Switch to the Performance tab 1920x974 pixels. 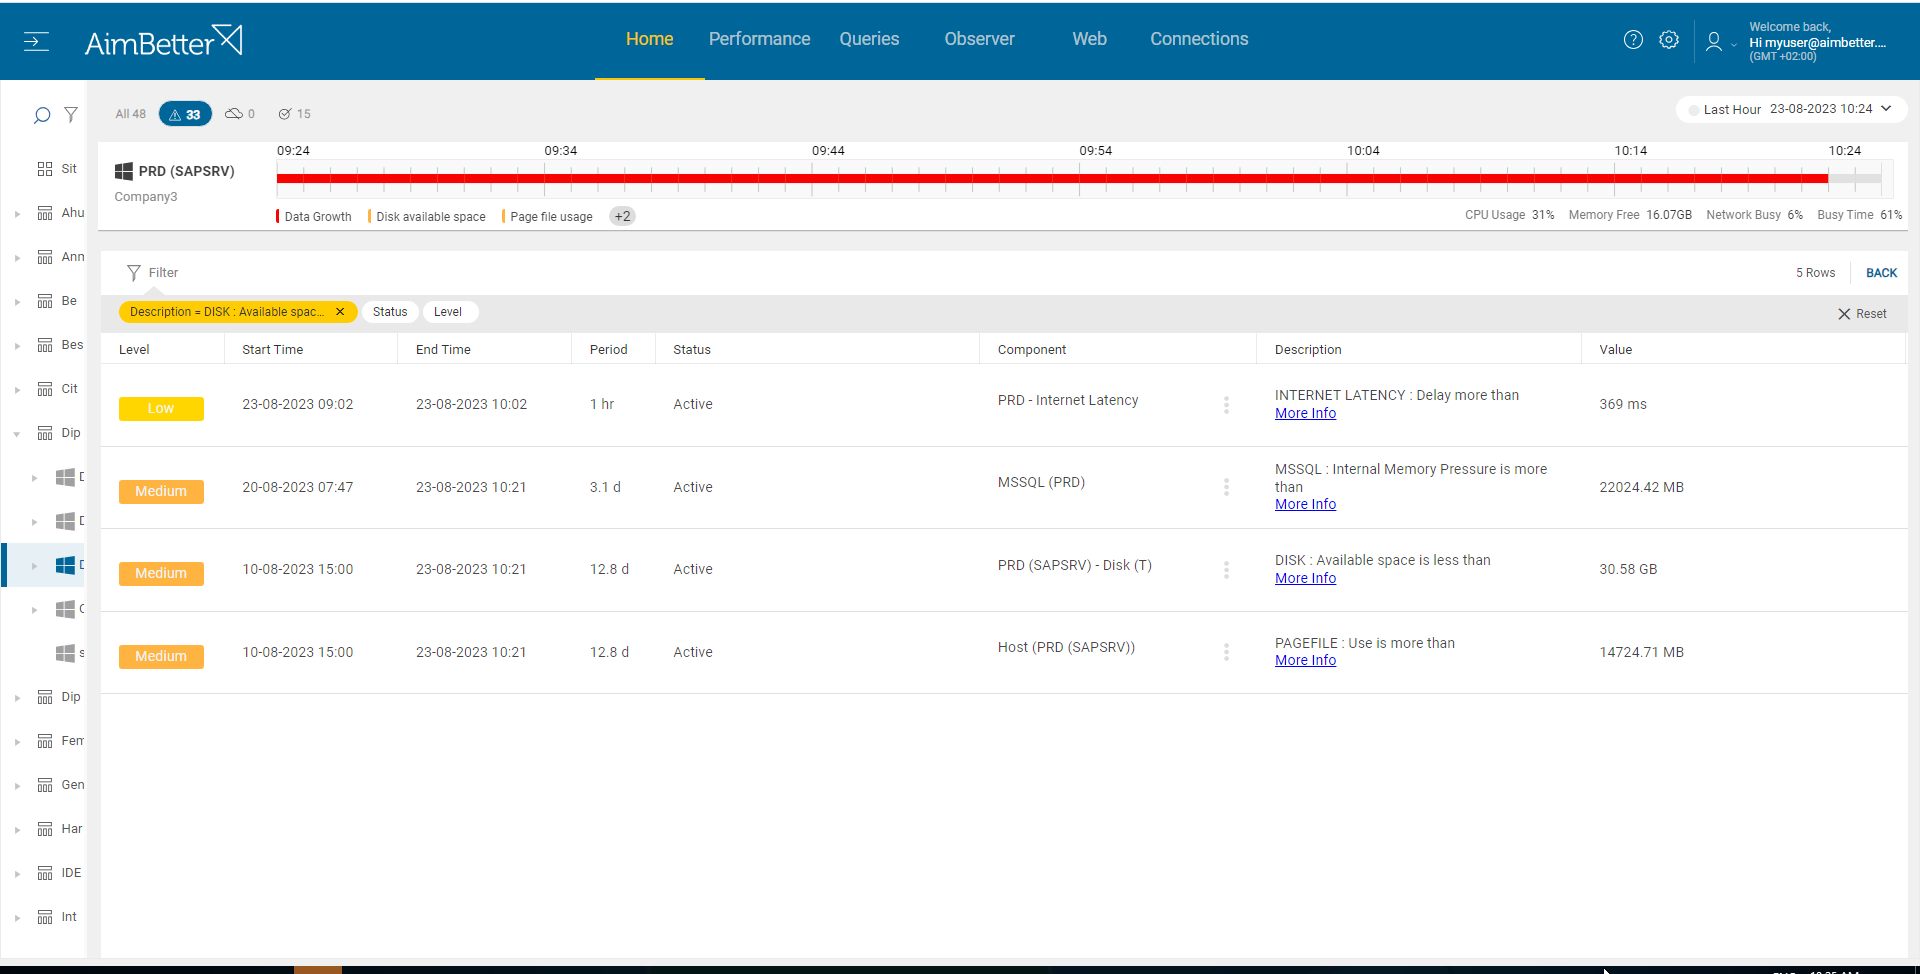pos(759,39)
